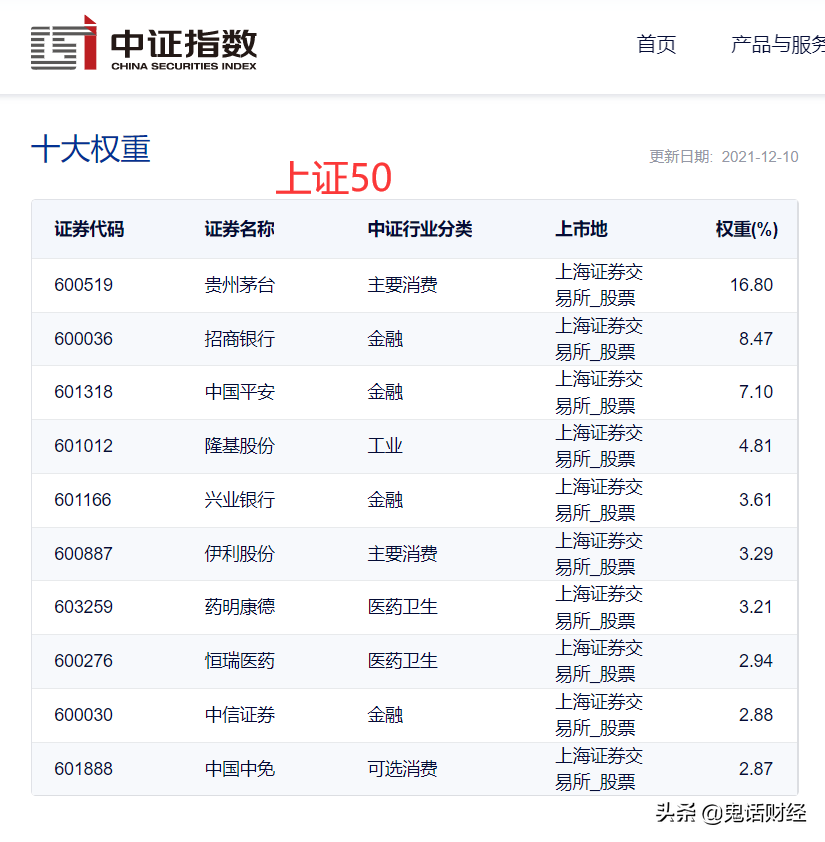825x842 pixels.
Task: Click the weight value 3.29
Action: pyautogui.click(x=756, y=554)
